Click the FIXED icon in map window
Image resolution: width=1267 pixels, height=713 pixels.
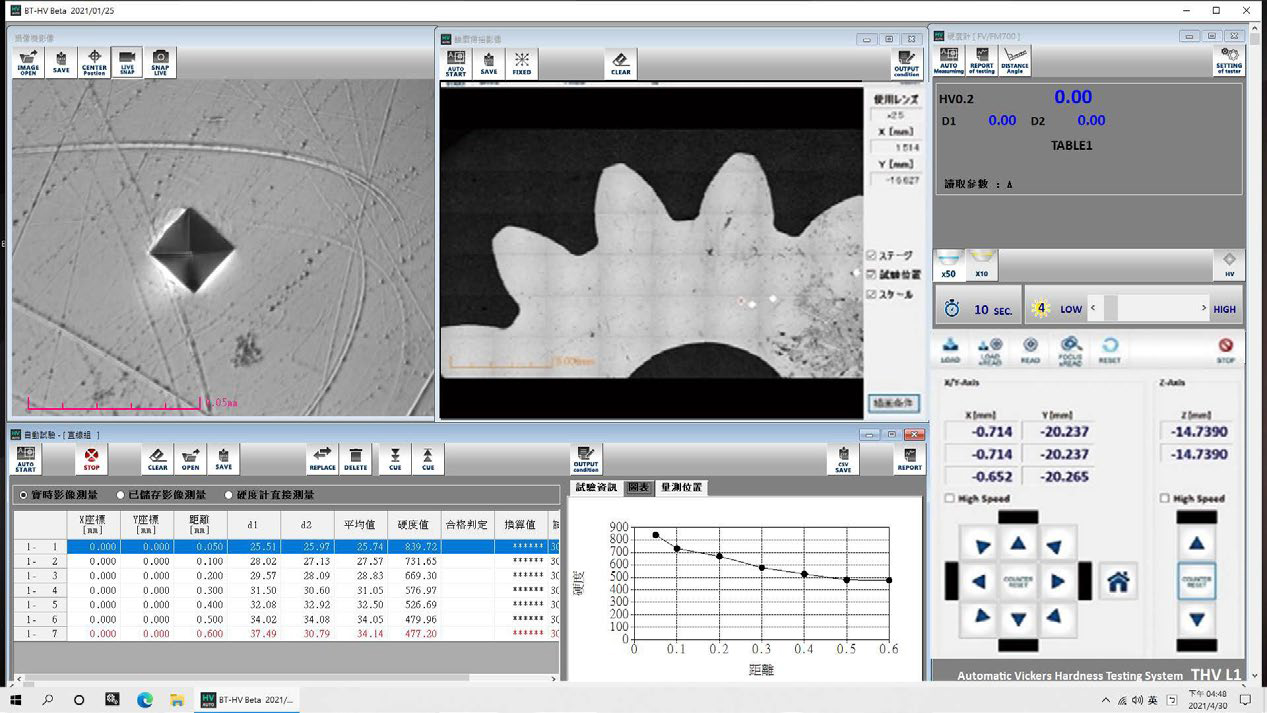click(x=521, y=64)
